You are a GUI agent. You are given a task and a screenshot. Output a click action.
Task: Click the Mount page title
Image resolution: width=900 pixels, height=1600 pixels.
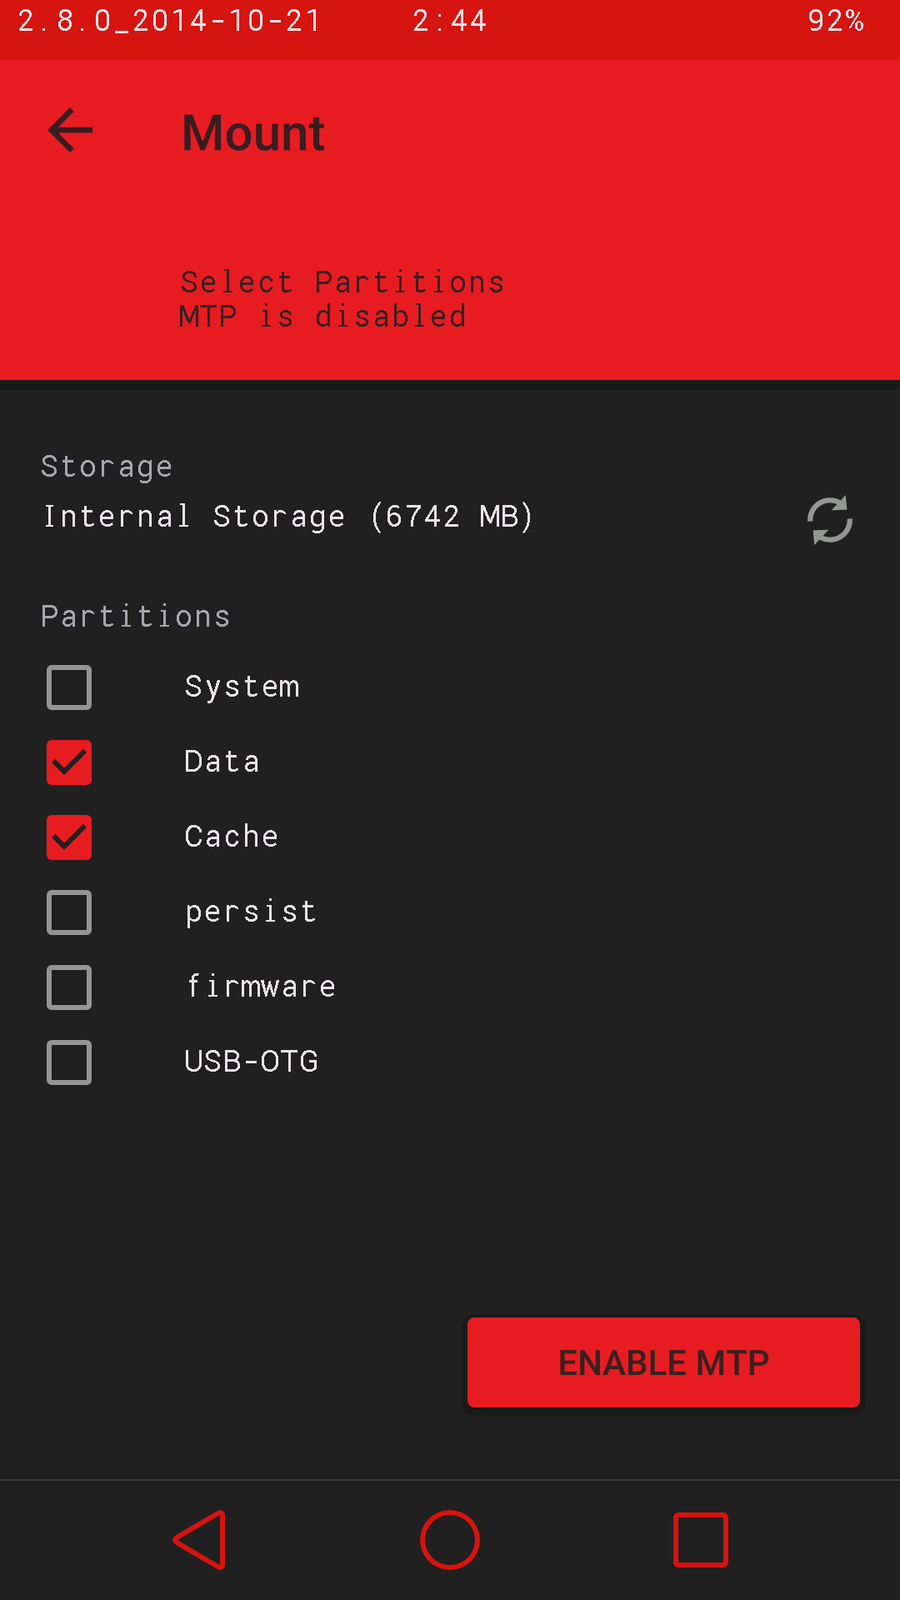tap(253, 133)
